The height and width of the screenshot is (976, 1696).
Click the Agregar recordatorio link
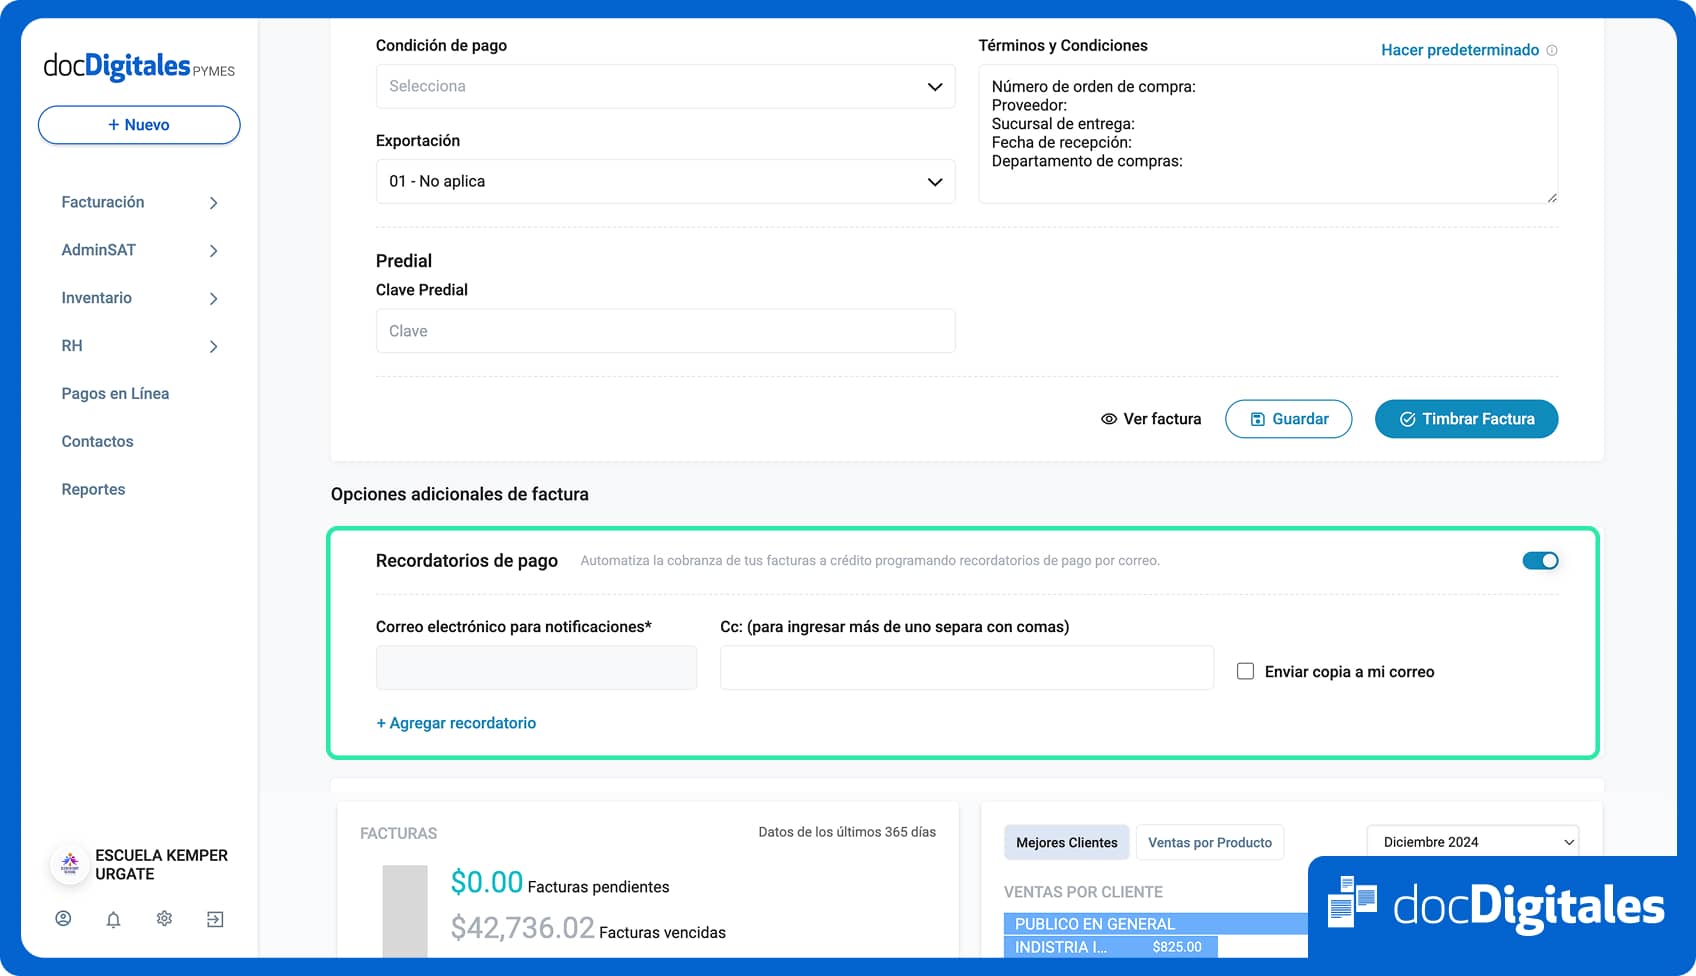click(456, 723)
